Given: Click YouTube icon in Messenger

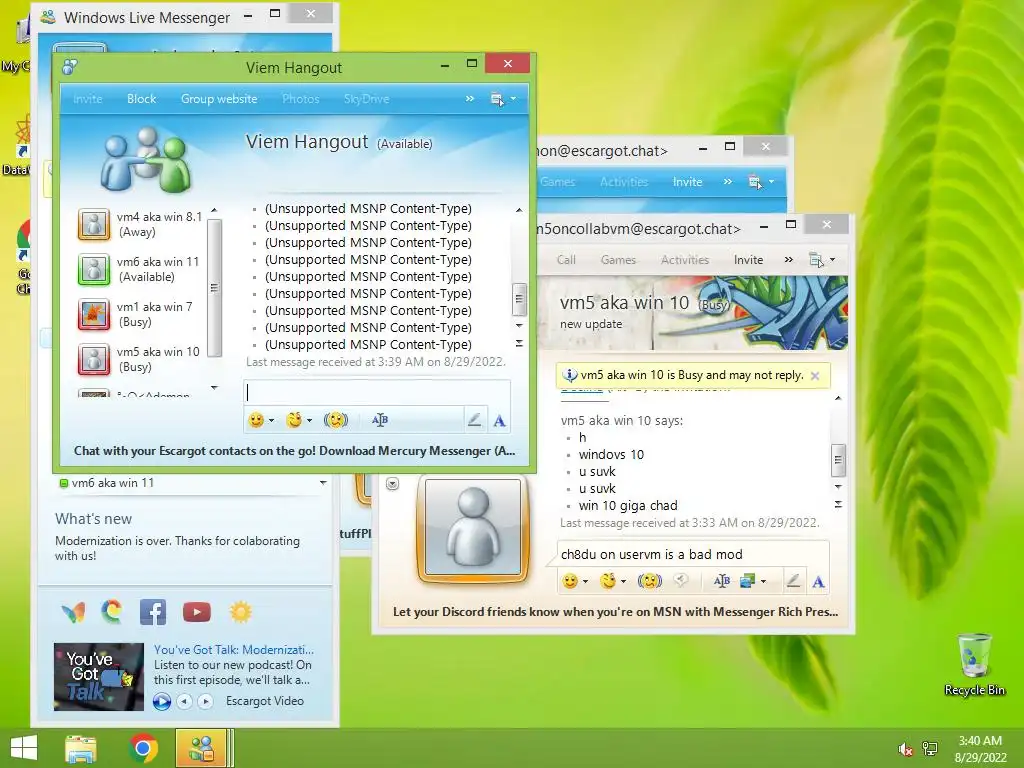Looking at the screenshot, I should pyautogui.click(x=197, y=612).
